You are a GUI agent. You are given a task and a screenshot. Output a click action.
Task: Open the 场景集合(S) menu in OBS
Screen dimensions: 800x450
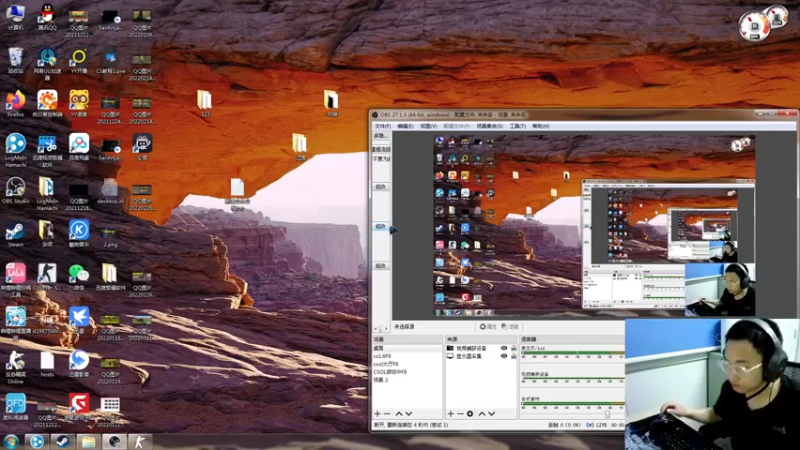tap(489, 126)
